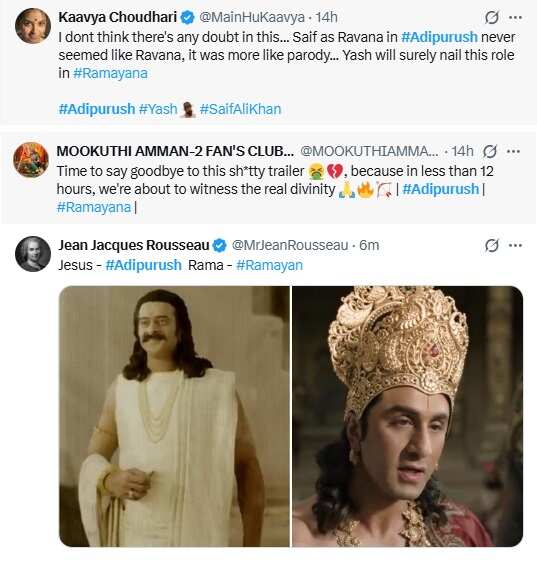This screenshot has height=563, width=537.
Task: Click the Grok icon on Kaavya Choudhari's tweet
Action: (491, 17)
